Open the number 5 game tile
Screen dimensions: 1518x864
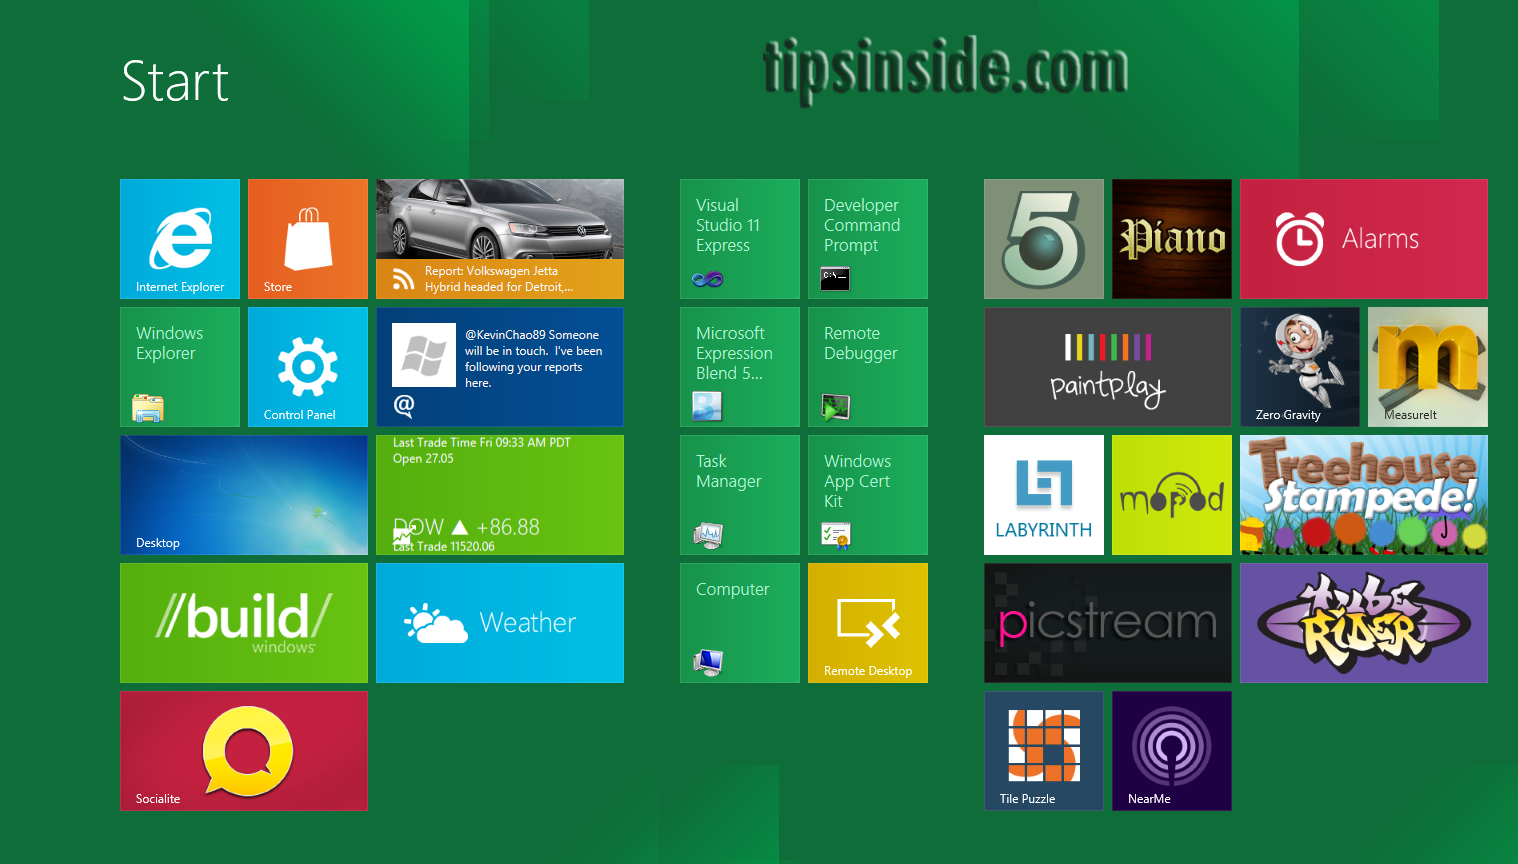[x=1044, y=239]
